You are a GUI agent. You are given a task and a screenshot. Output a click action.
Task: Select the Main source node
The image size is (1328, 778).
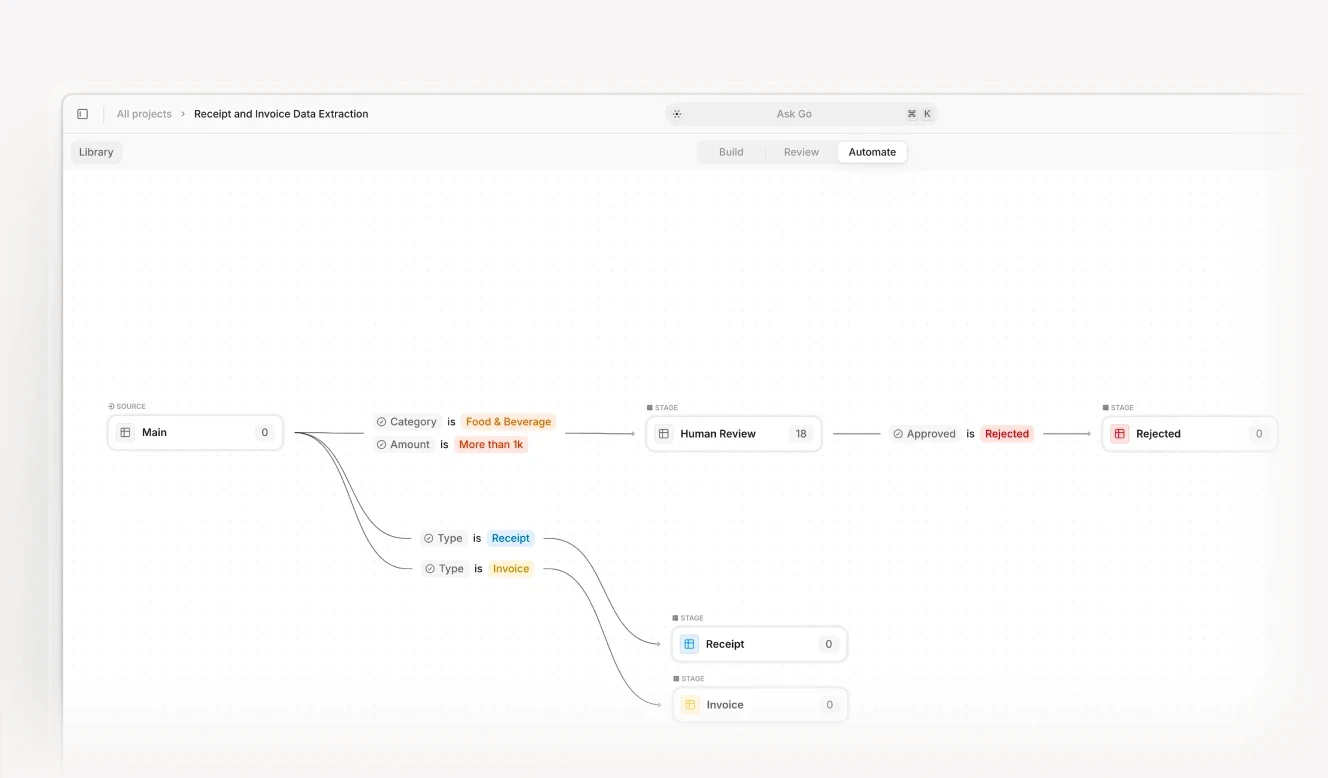click(195, 433)
